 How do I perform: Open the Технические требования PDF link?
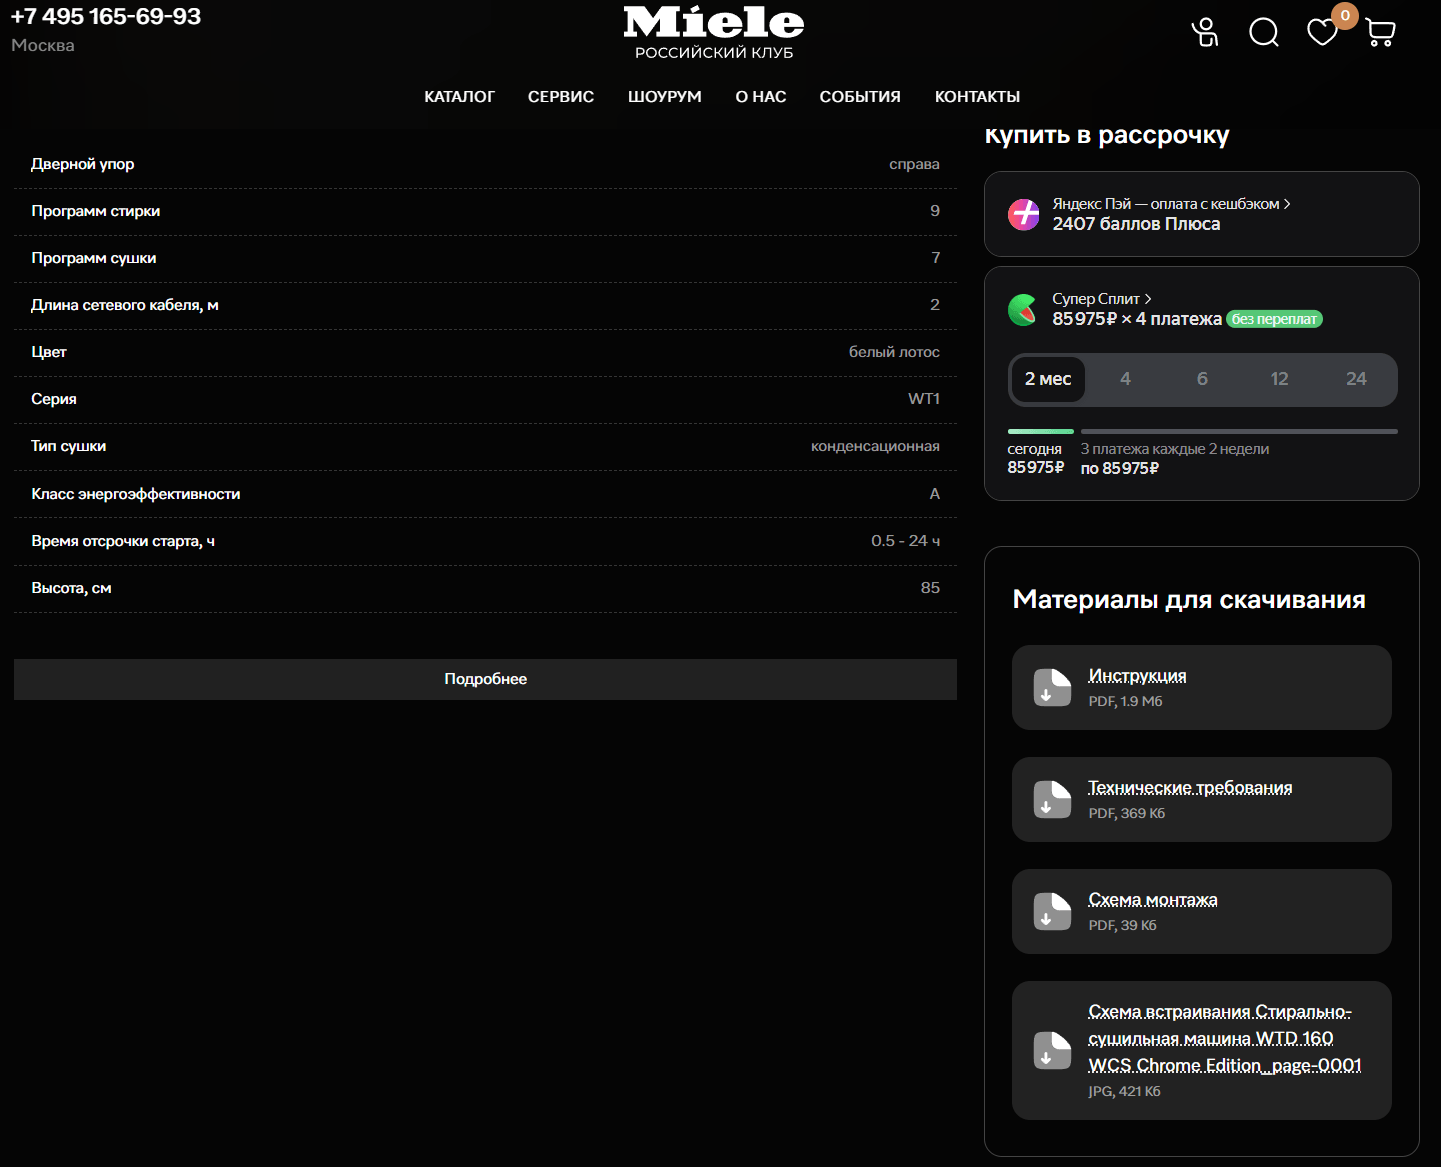tap(1190, 788)
